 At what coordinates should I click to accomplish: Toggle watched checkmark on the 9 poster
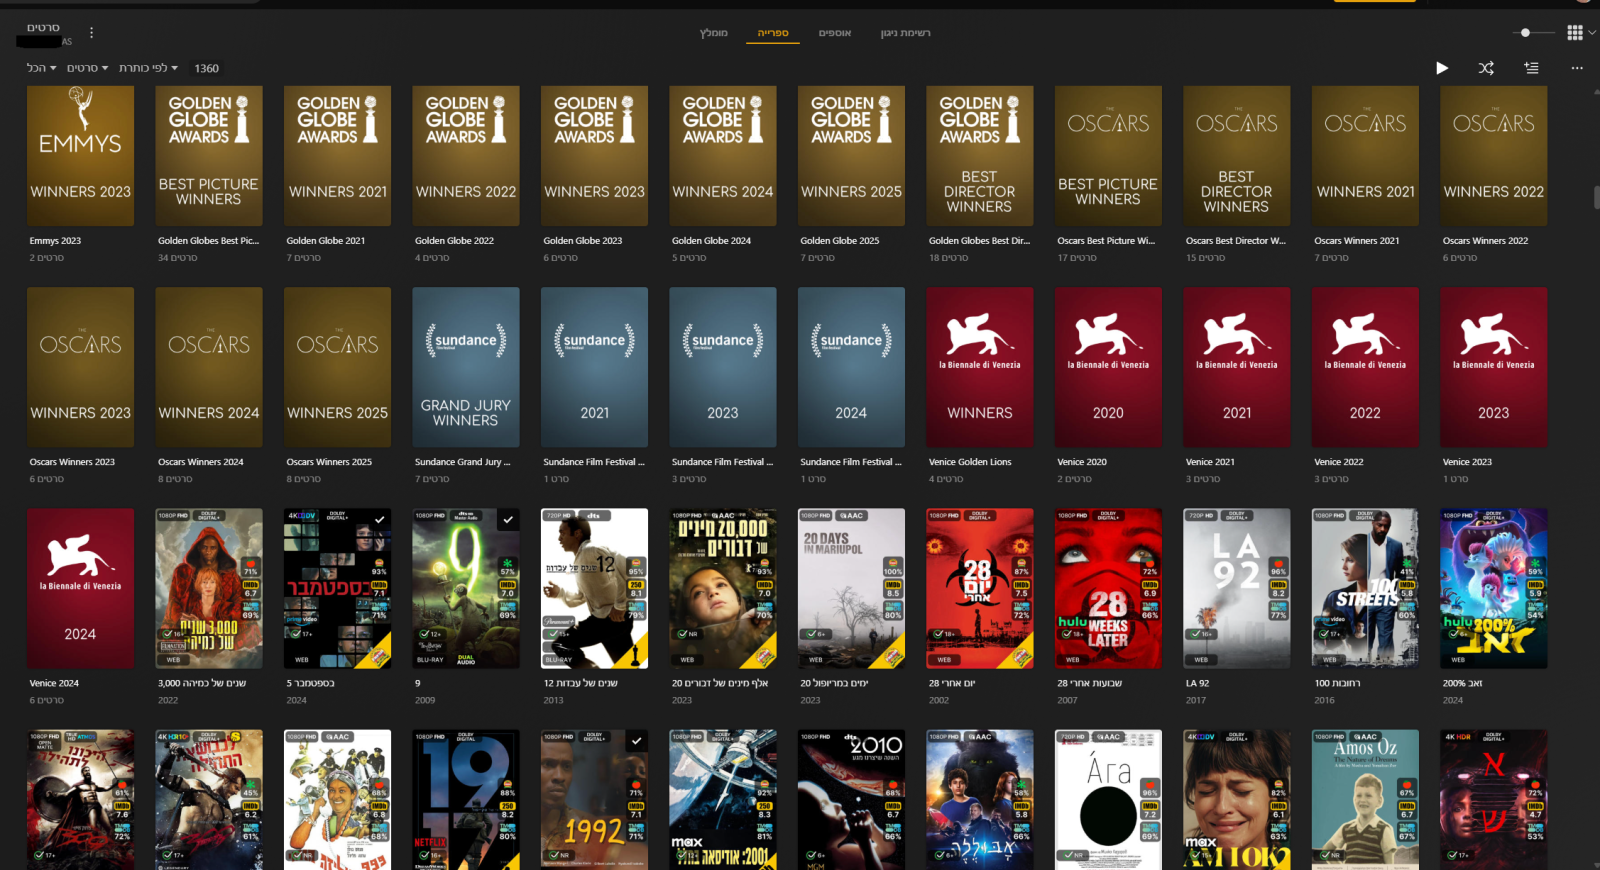coord(508,520)
